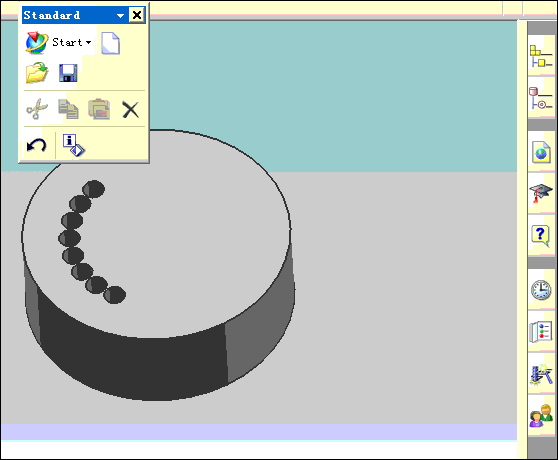
Task: Click the clock icon in right toolbar
Action: point(541,290)
